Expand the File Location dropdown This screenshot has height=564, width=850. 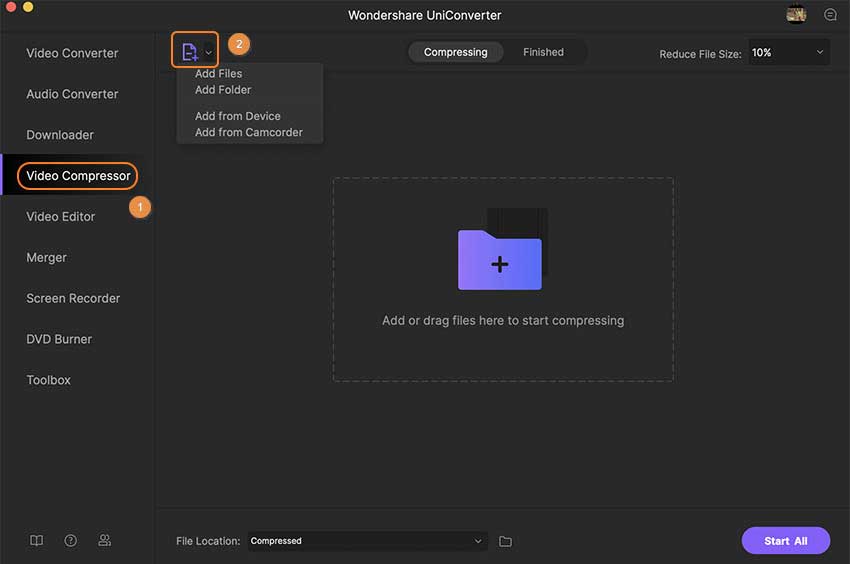pos(368,541)
